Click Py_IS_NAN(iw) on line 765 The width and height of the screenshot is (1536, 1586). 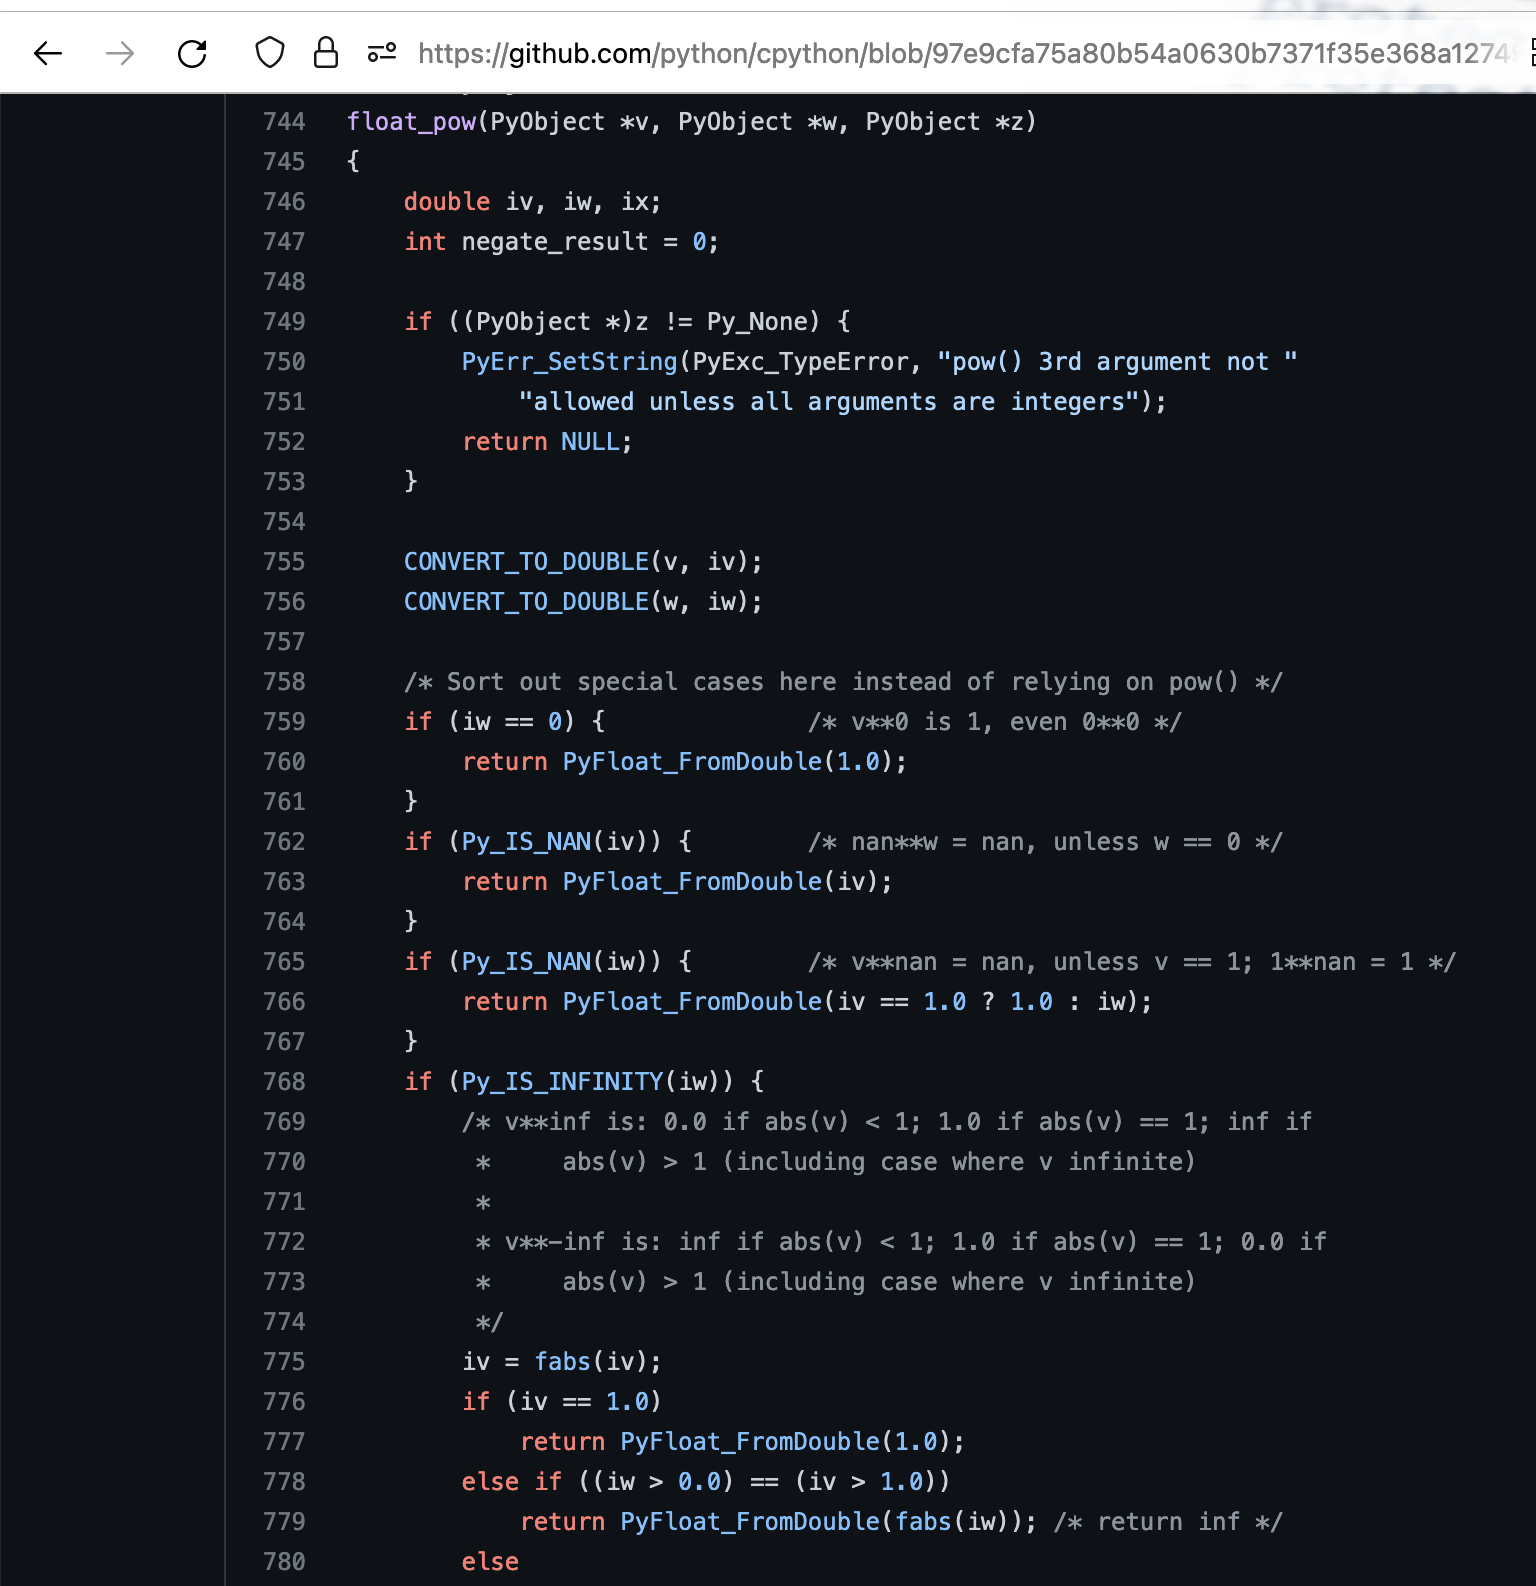[x=554, y=962]
